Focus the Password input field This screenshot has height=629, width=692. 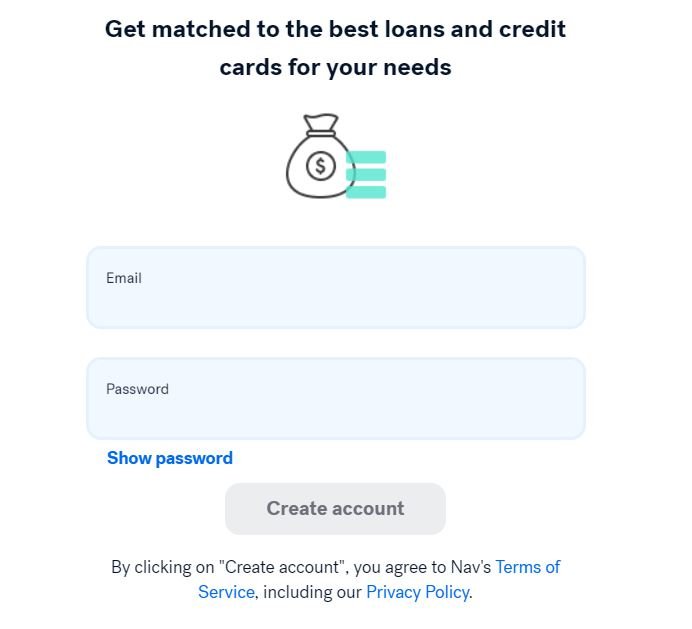336,410
